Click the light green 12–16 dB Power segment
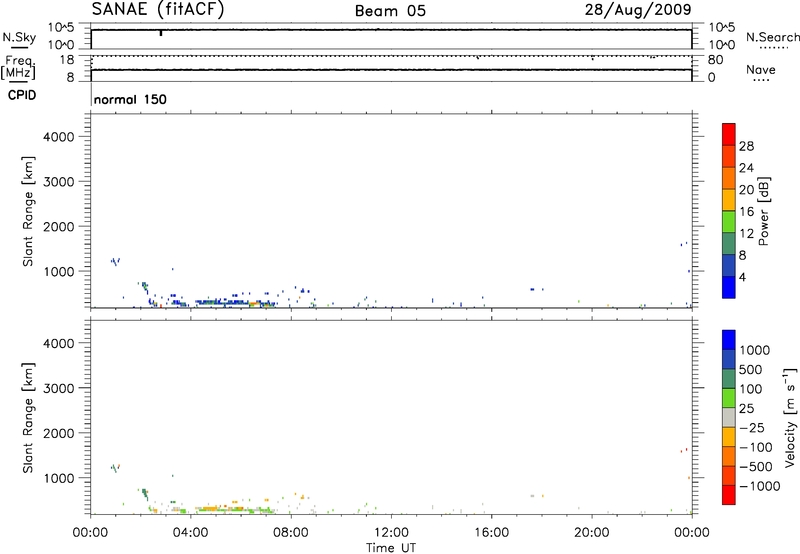Image resolution: width=800 pixels, height=554 pixels. 729,221
